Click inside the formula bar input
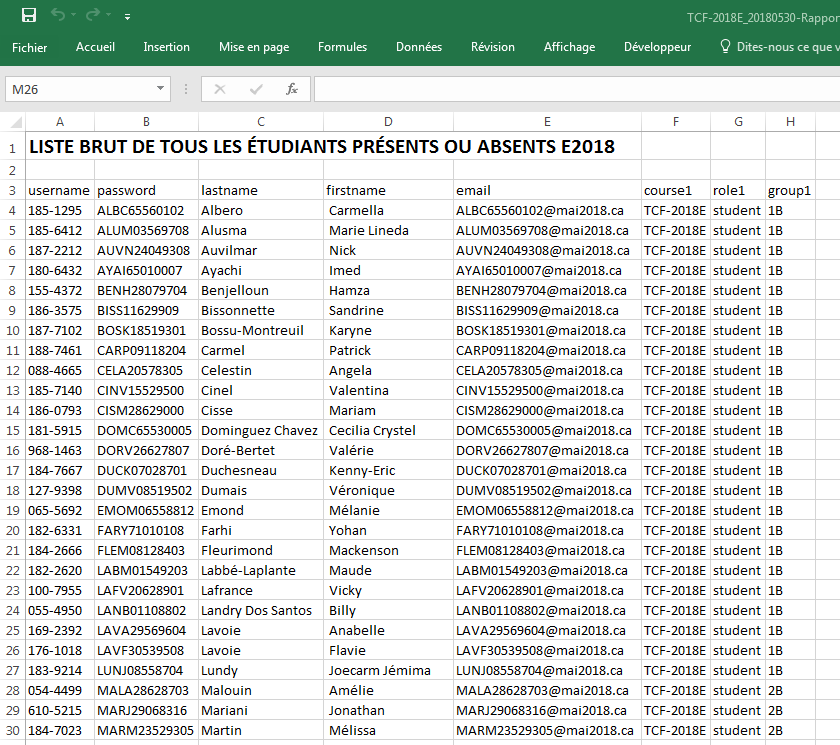 coord(570,89)
